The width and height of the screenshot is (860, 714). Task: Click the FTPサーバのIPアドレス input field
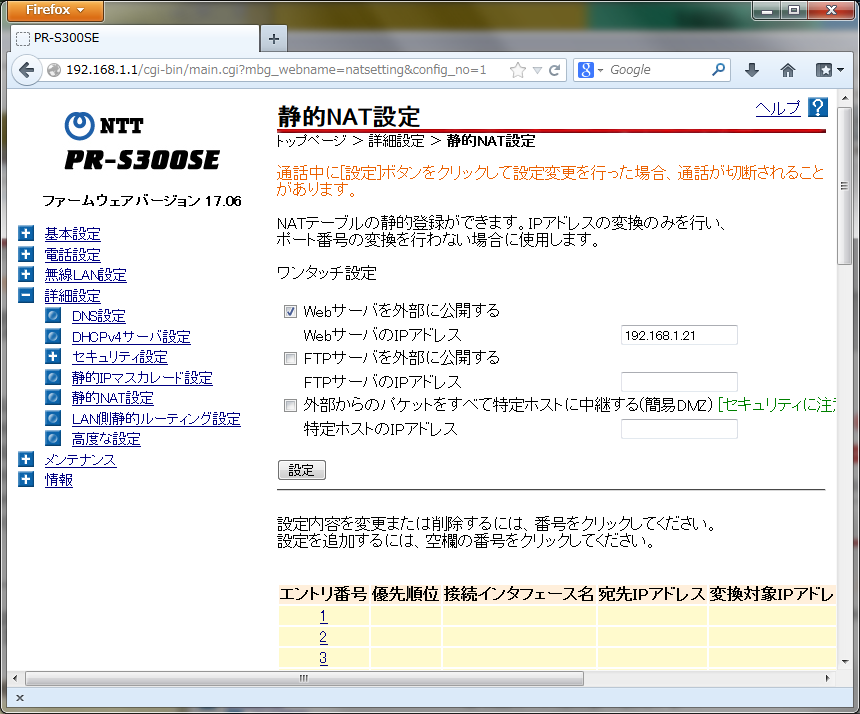[x=679, y=382]
